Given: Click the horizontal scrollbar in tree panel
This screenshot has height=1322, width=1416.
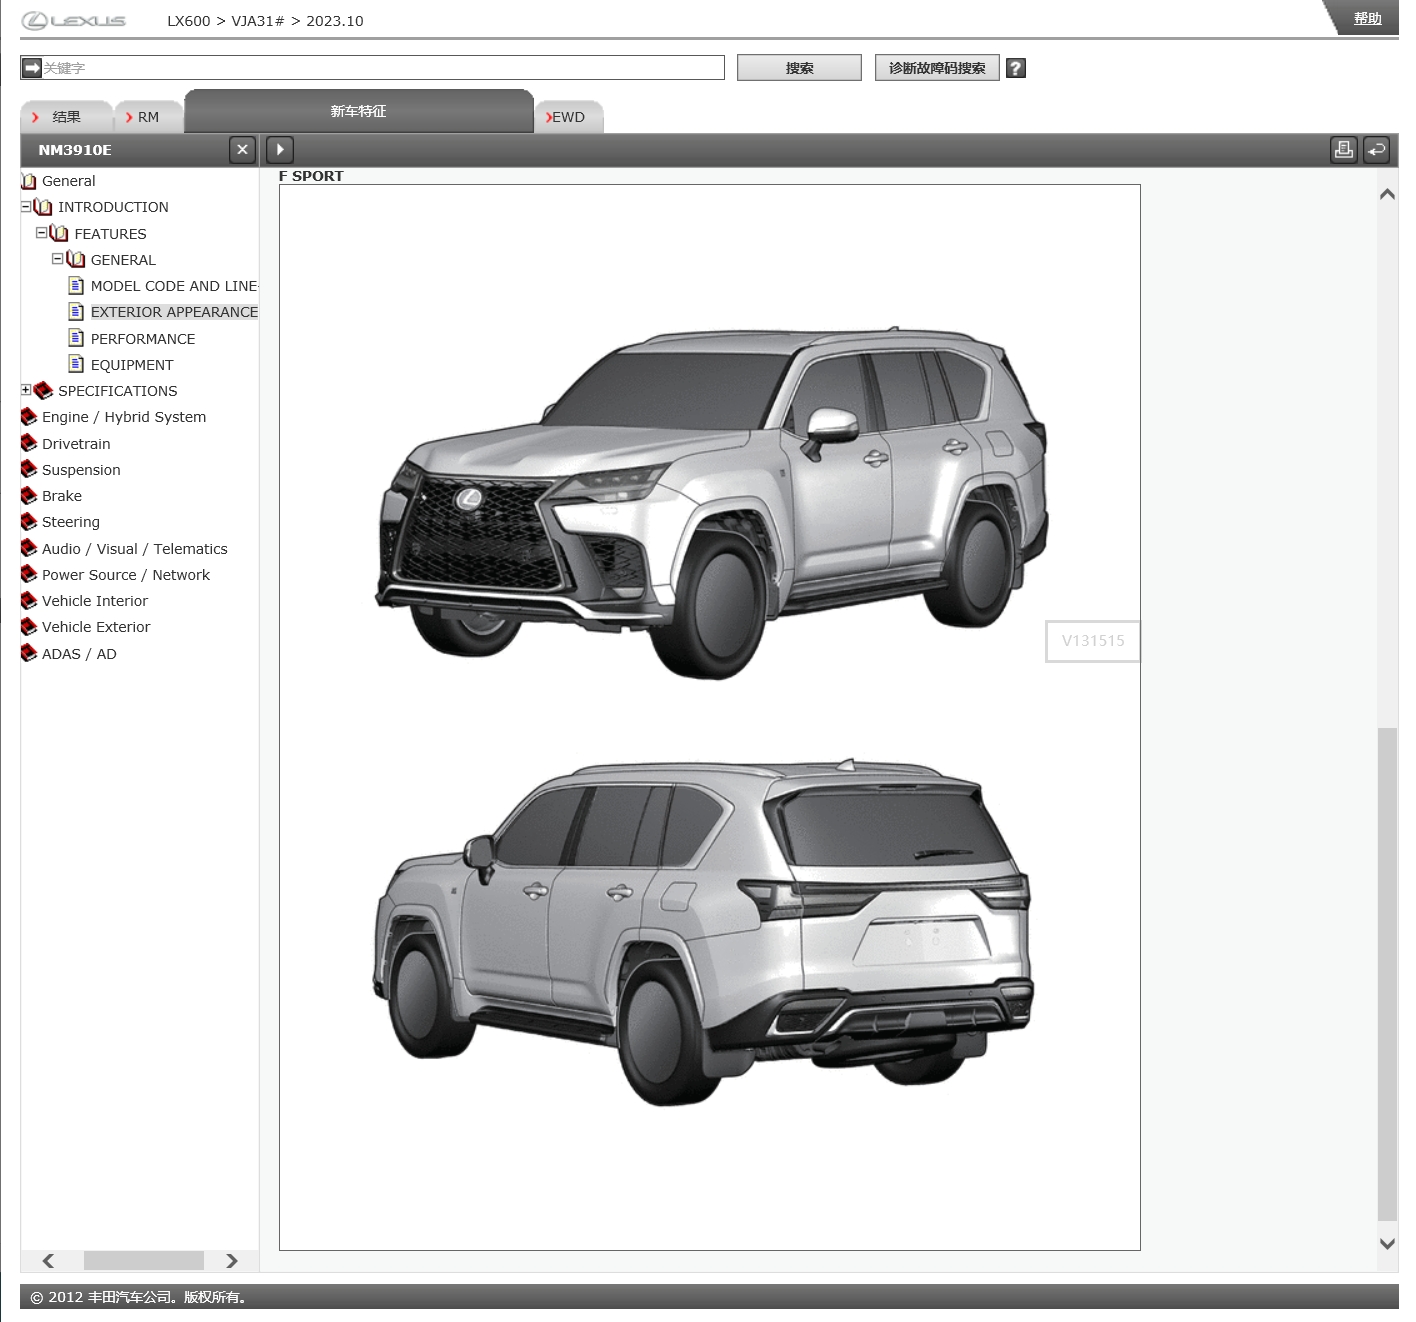Looking at the screenshot, I should [x=143, y=1260].
